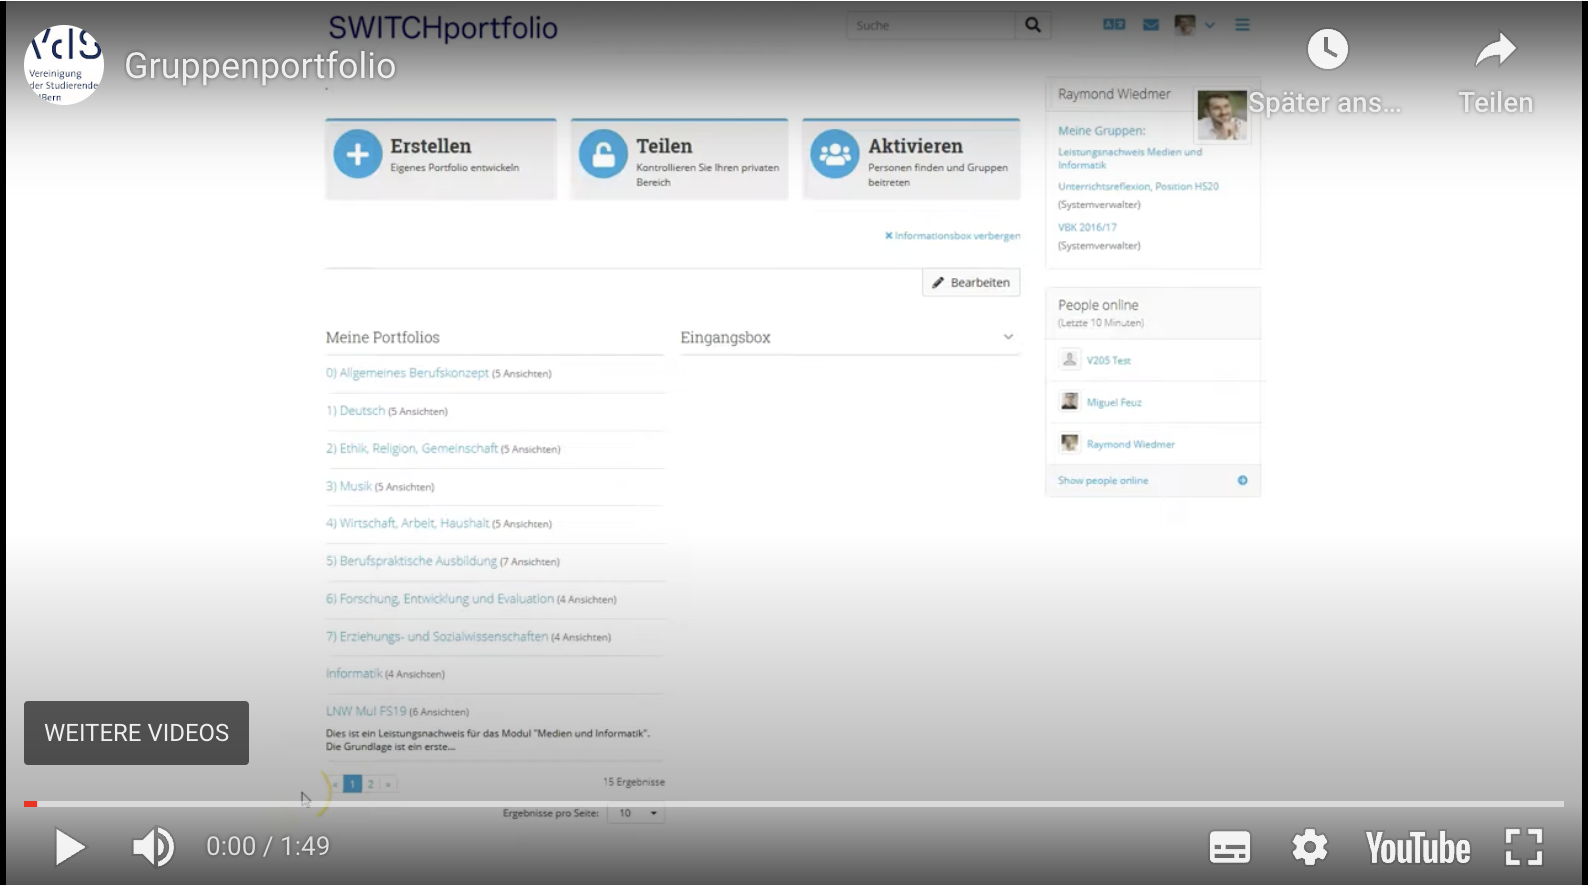Open Raymond Wiedmer profile picture
The image size is (1590, 888).
tap(1222, 115)
